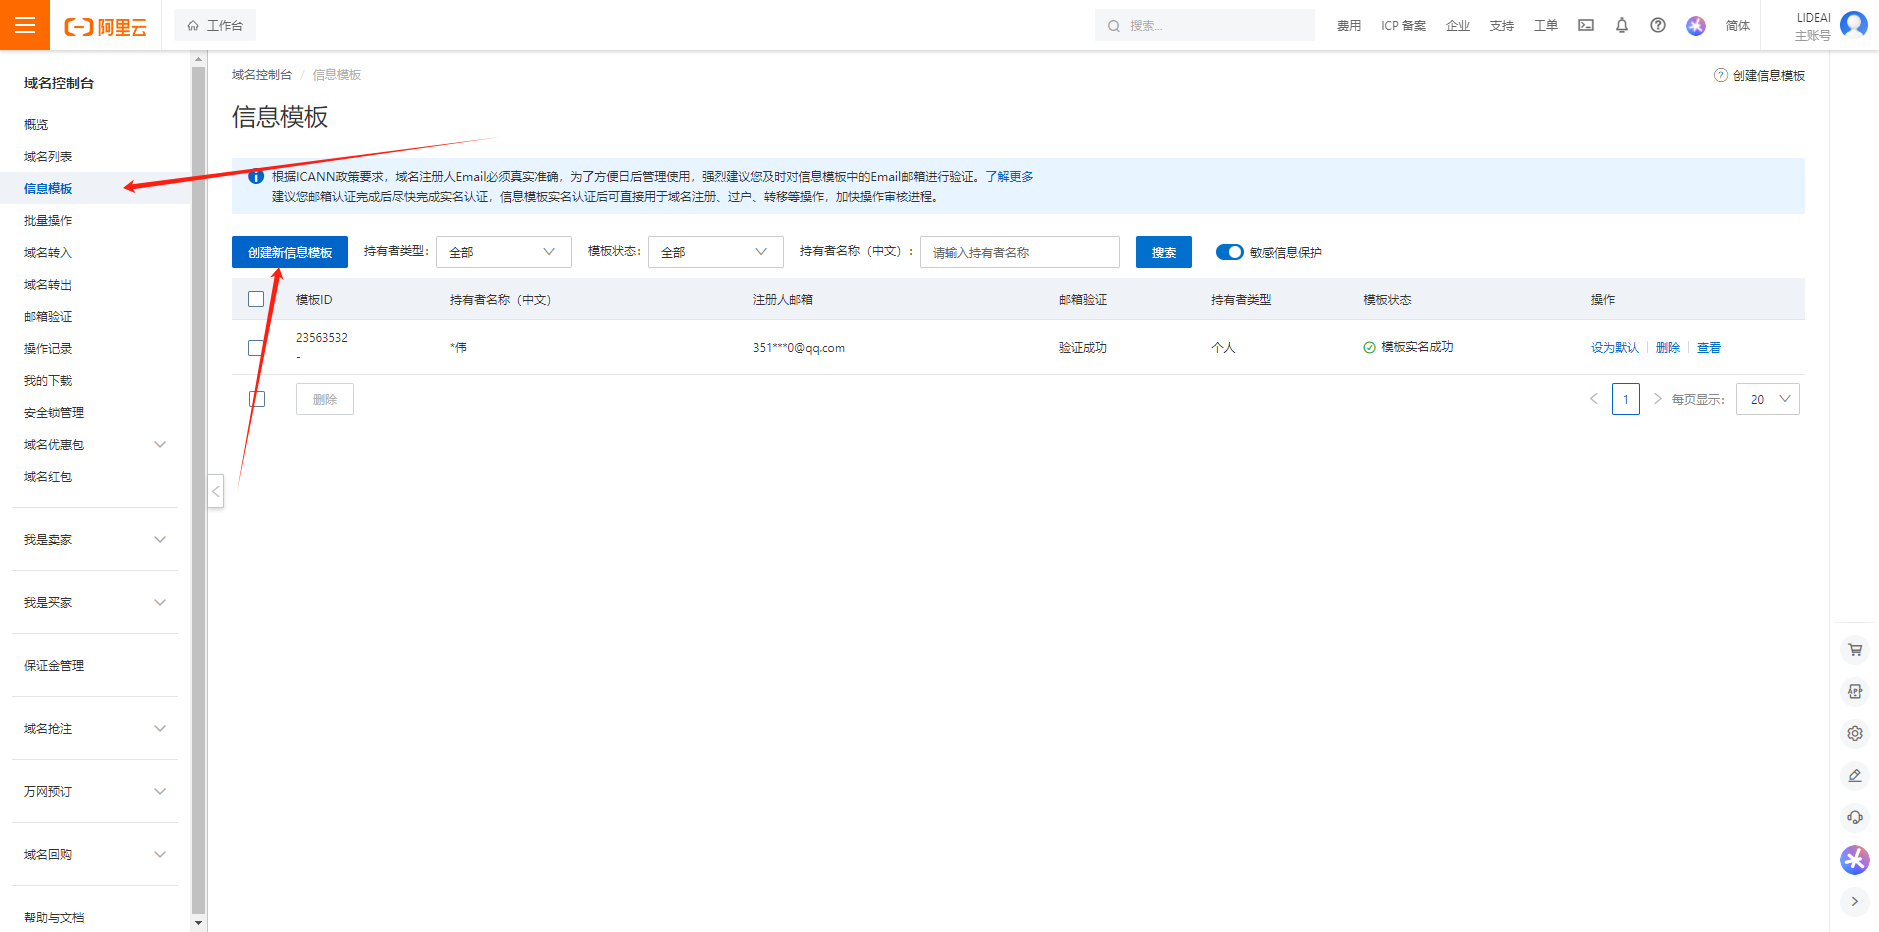This screenshot has height=932, width=1879.
Task: Check the select-all checkbox in table header
Action: point(256,299)
